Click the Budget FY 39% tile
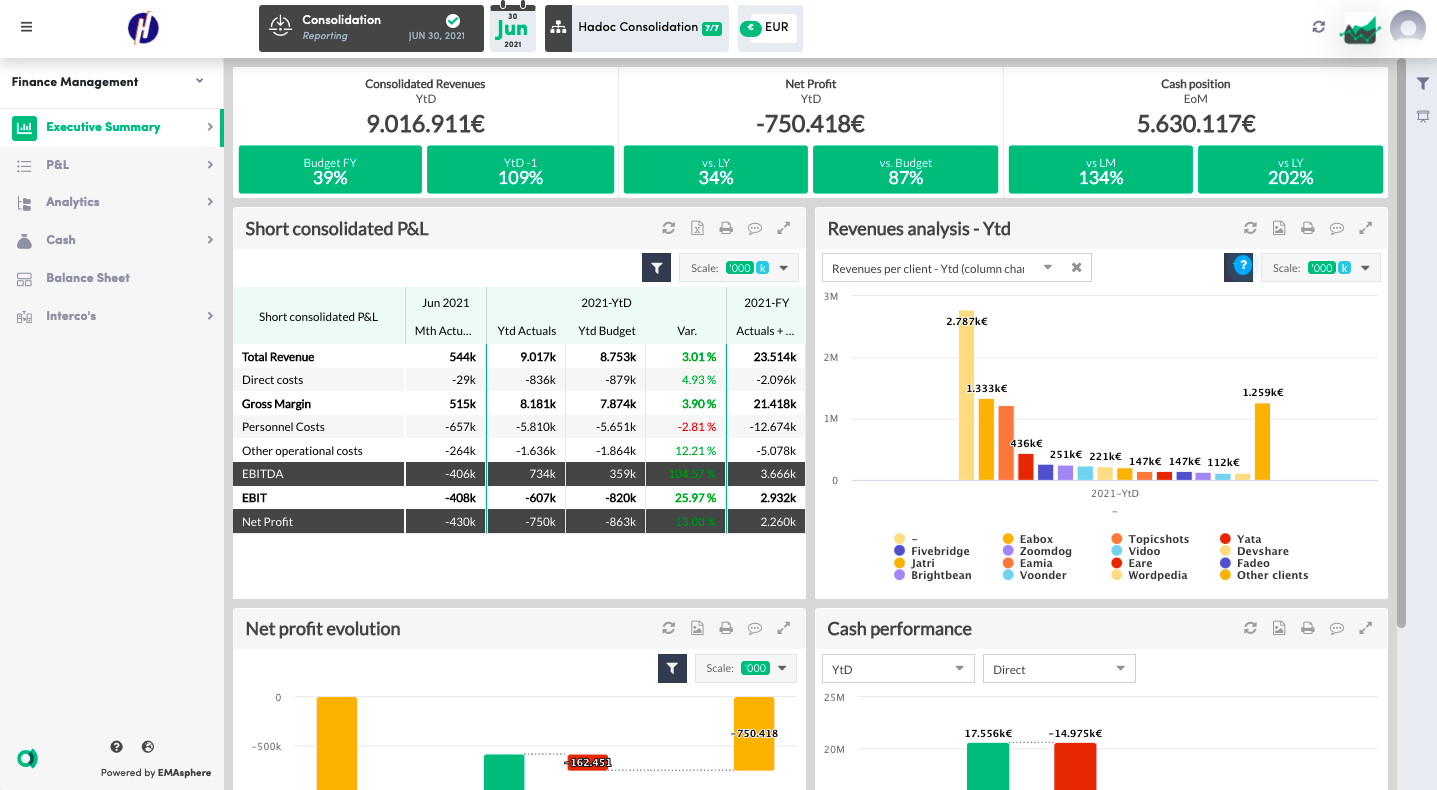This screenshot has width=1437, height=790. coord(329,170)
